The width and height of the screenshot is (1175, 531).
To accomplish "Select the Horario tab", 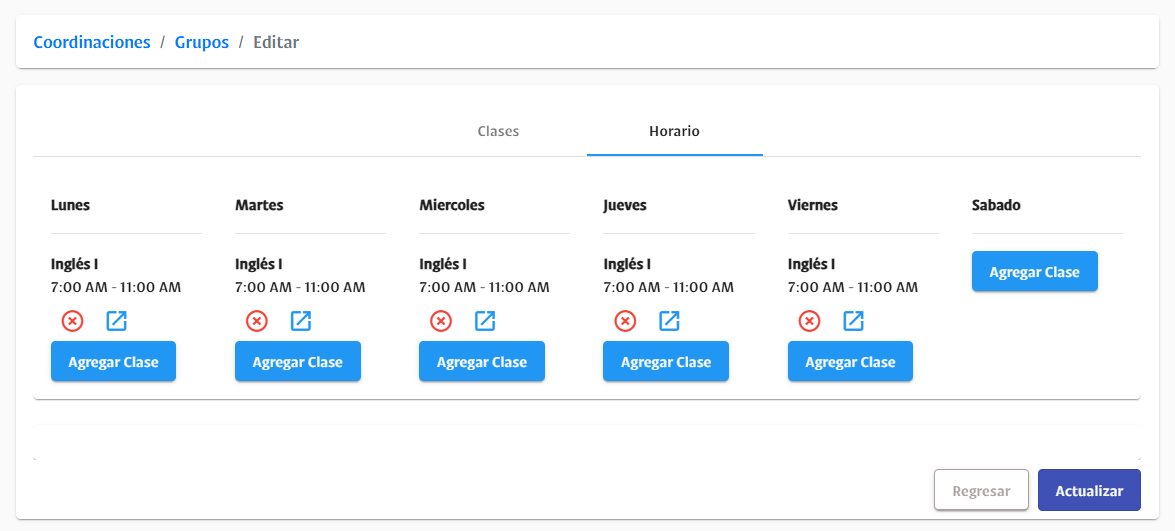I will pos(674,132).
